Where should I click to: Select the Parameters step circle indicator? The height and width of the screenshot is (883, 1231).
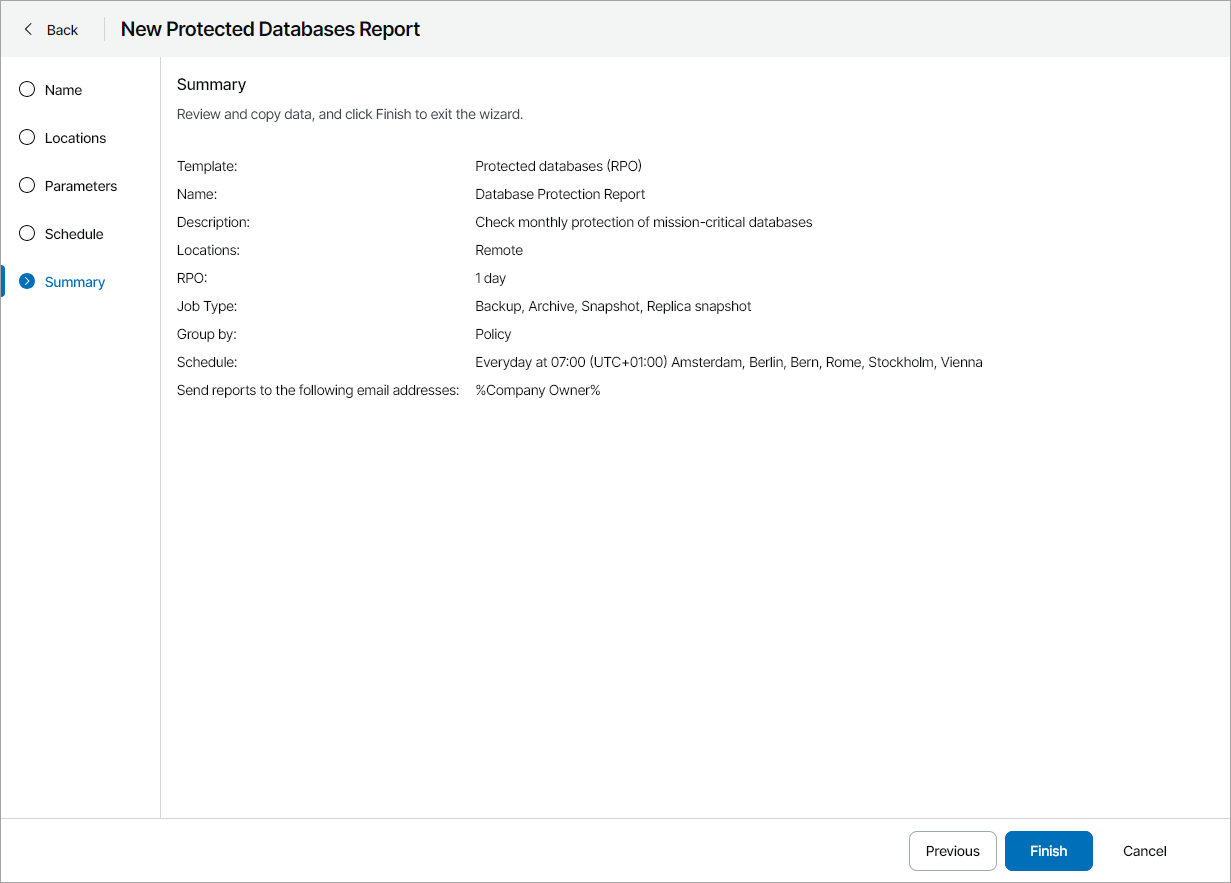point(27,186)
